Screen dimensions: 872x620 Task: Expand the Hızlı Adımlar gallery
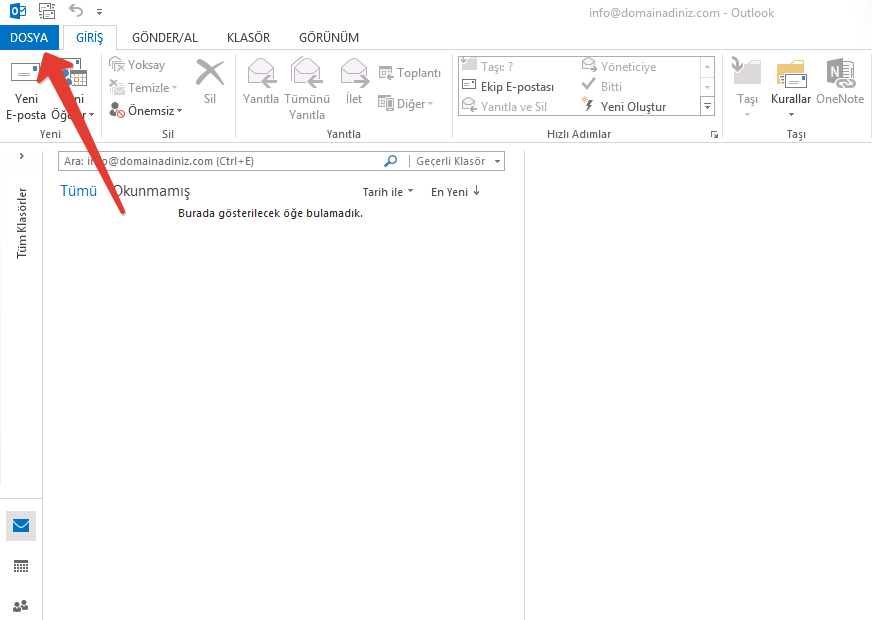pyautogui.click(x=708, y=106)
